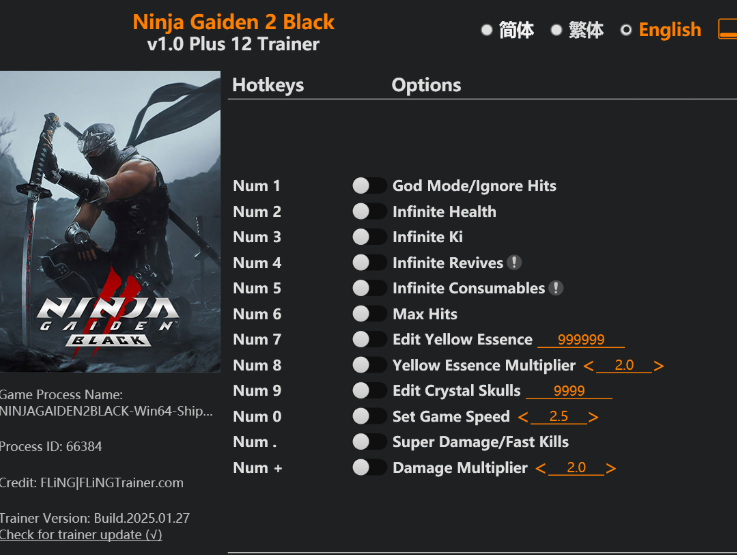Decrease the Set Game Speed value

[x=522, y=417]
